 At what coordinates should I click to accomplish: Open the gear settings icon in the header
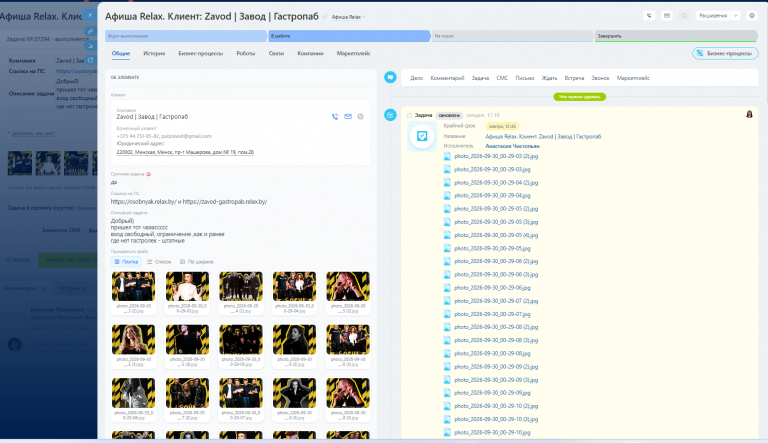point(752,16)
